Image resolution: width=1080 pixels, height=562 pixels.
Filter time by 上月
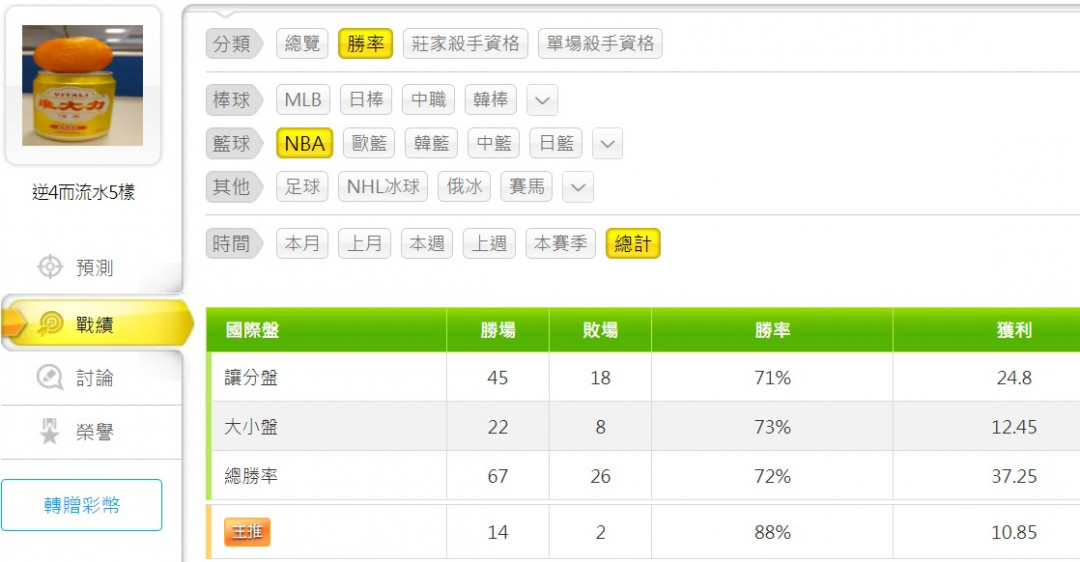364,244
